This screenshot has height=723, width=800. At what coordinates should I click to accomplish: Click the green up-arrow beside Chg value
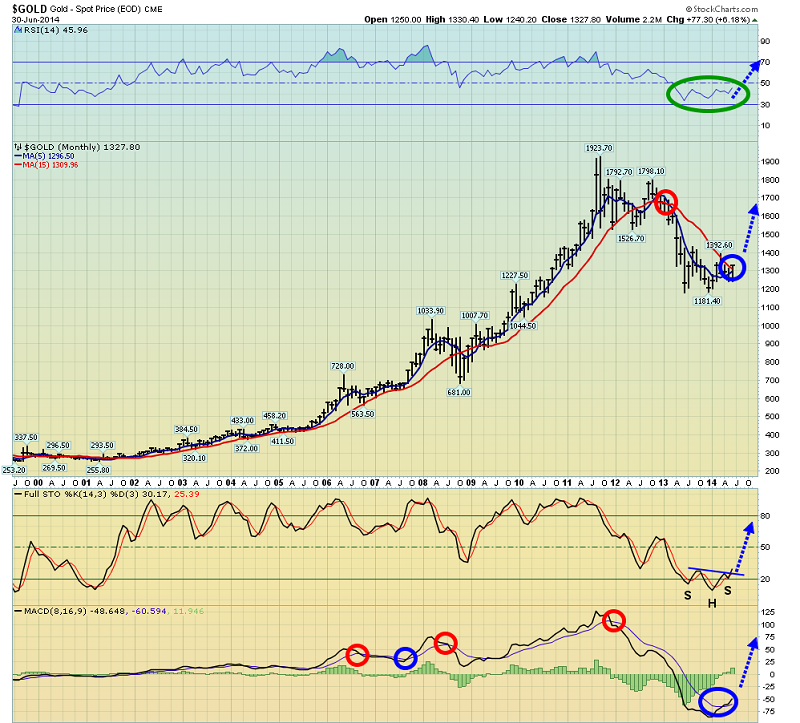(x=755, y=20)
